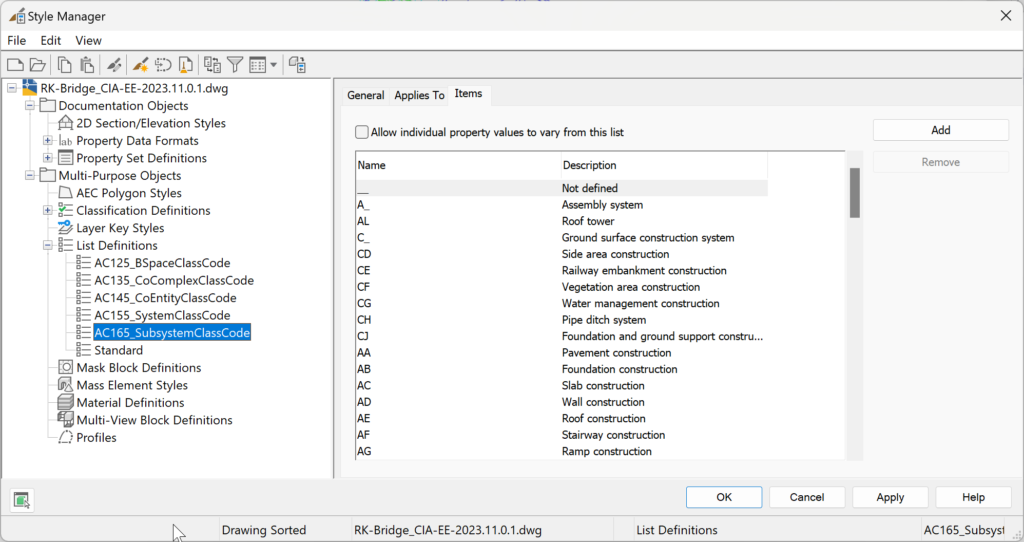Click the Apply button
The width and height of the screenshot is (1024, 542).
click(x=890, y=497)
